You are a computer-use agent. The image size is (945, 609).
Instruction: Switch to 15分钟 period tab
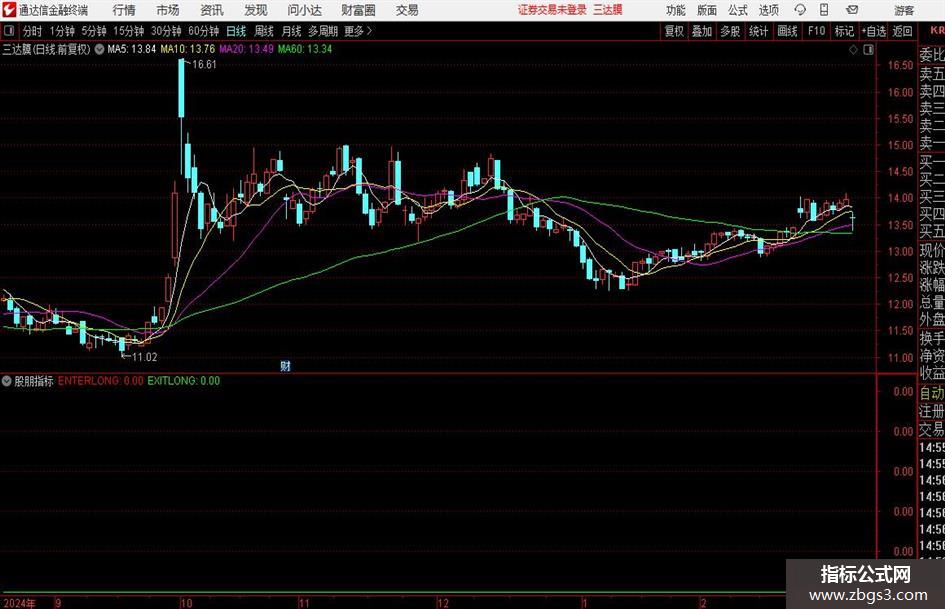coord(128,31)
